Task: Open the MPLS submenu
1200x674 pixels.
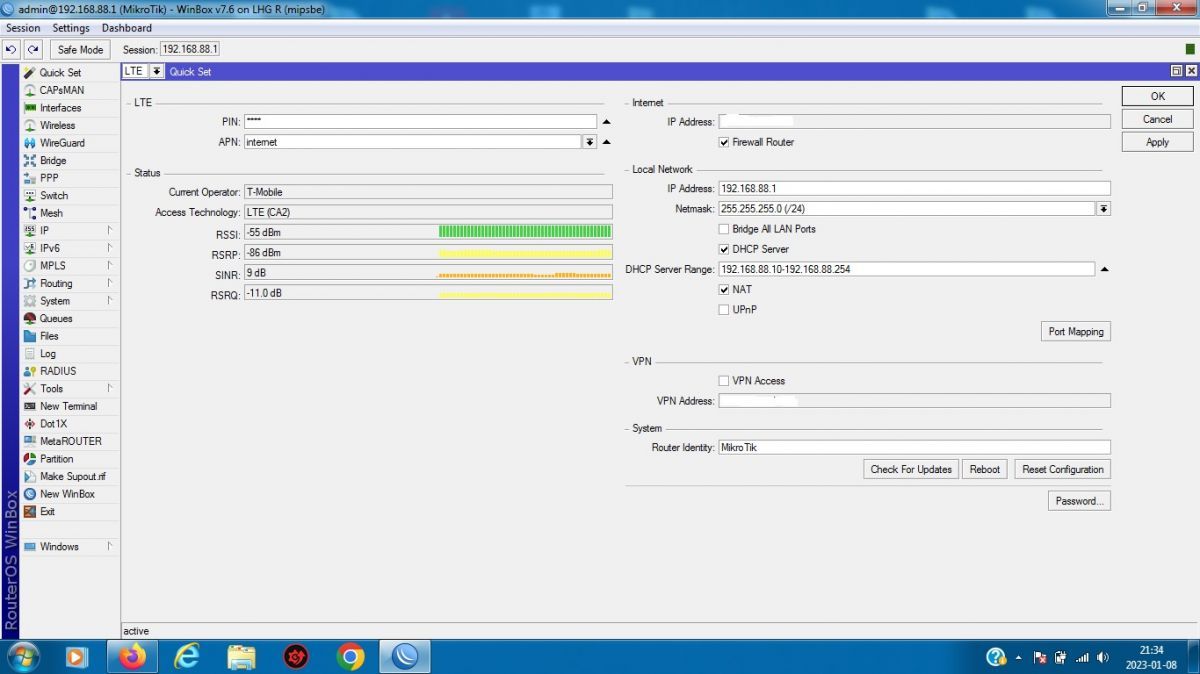Action: (x=68, y=266)
